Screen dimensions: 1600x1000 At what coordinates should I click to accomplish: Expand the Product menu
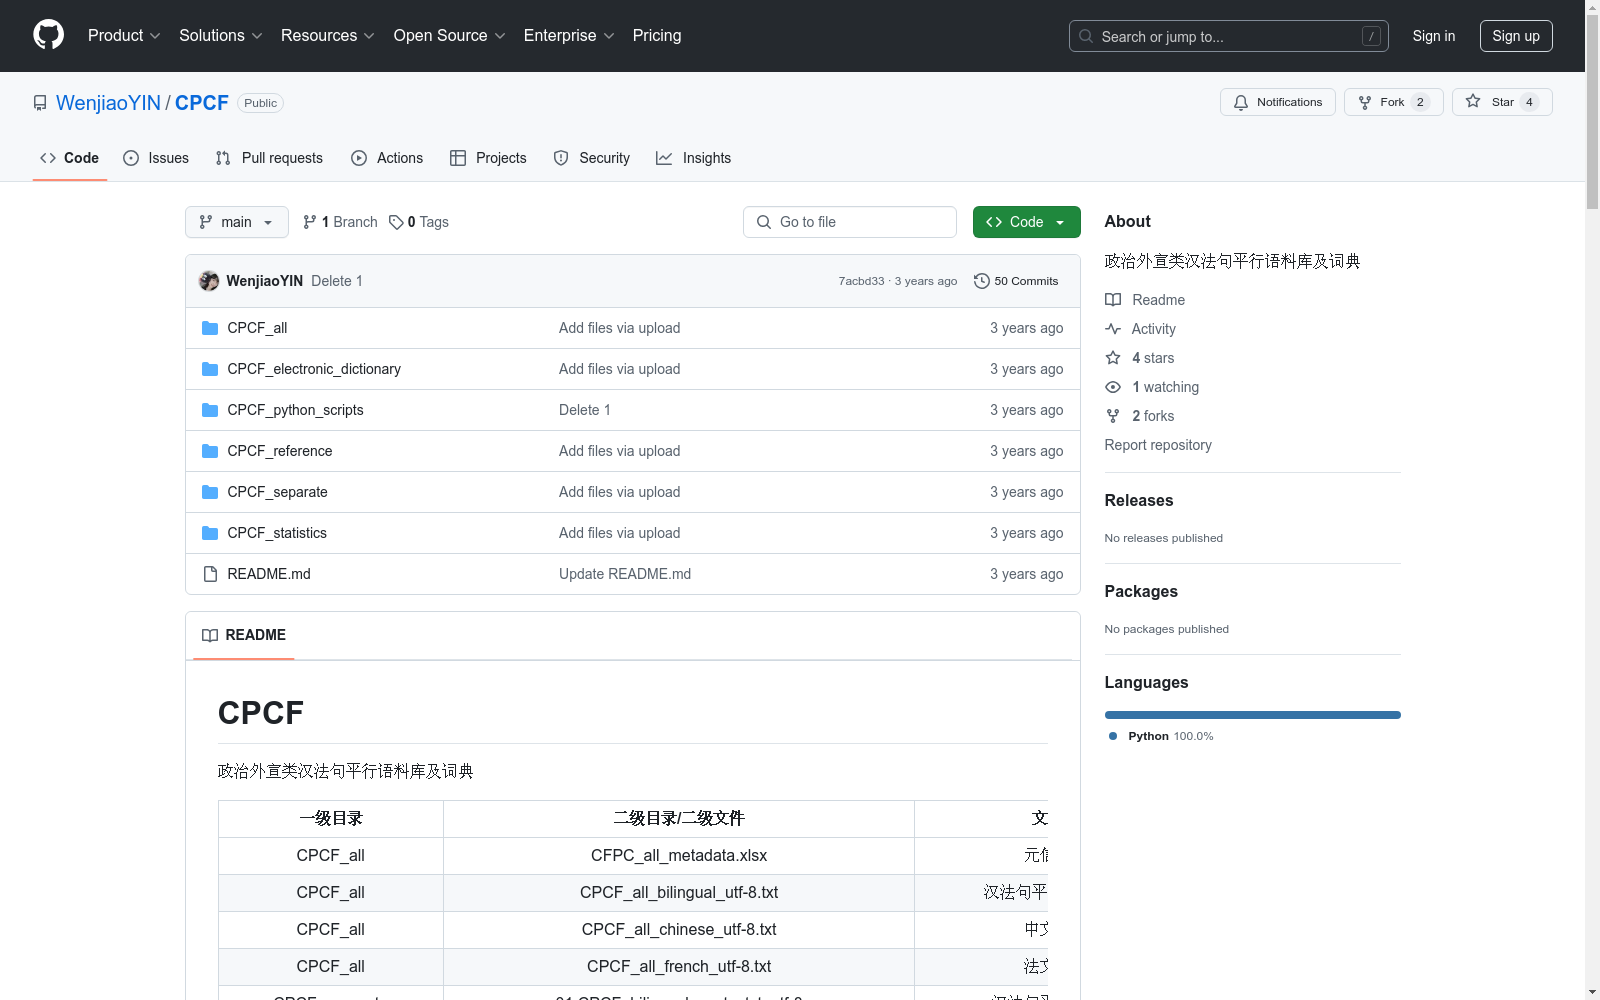click(x=124, y=35)
